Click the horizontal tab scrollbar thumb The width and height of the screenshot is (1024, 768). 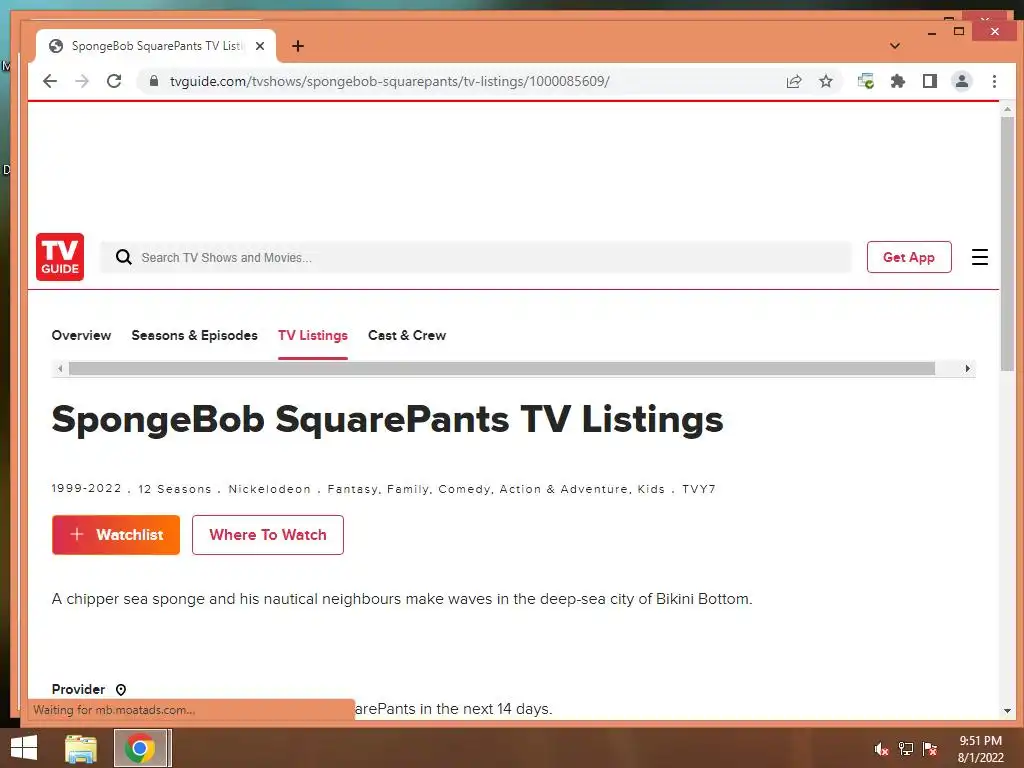point(502,368)
